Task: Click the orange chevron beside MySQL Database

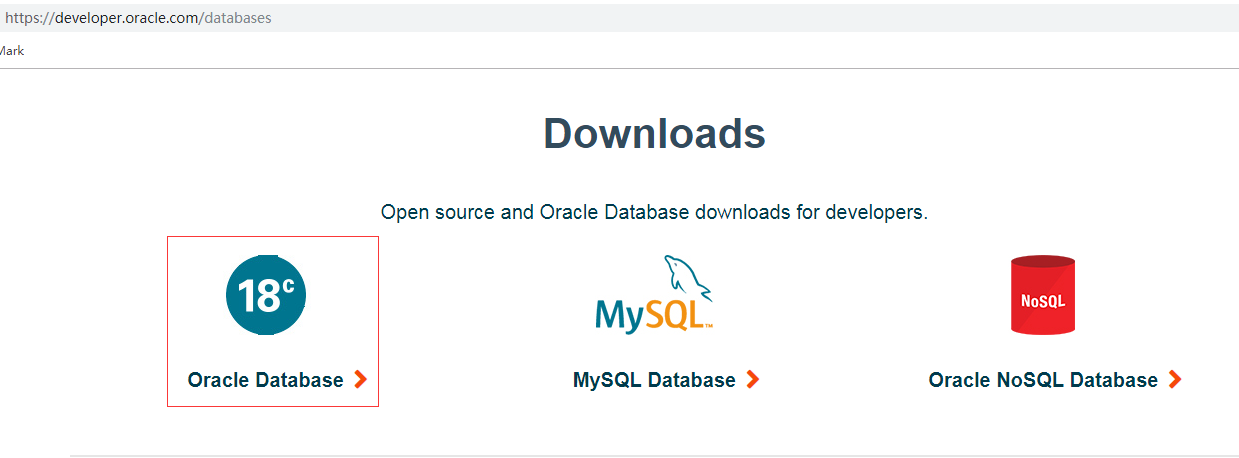Action: (x=753, y=380)
